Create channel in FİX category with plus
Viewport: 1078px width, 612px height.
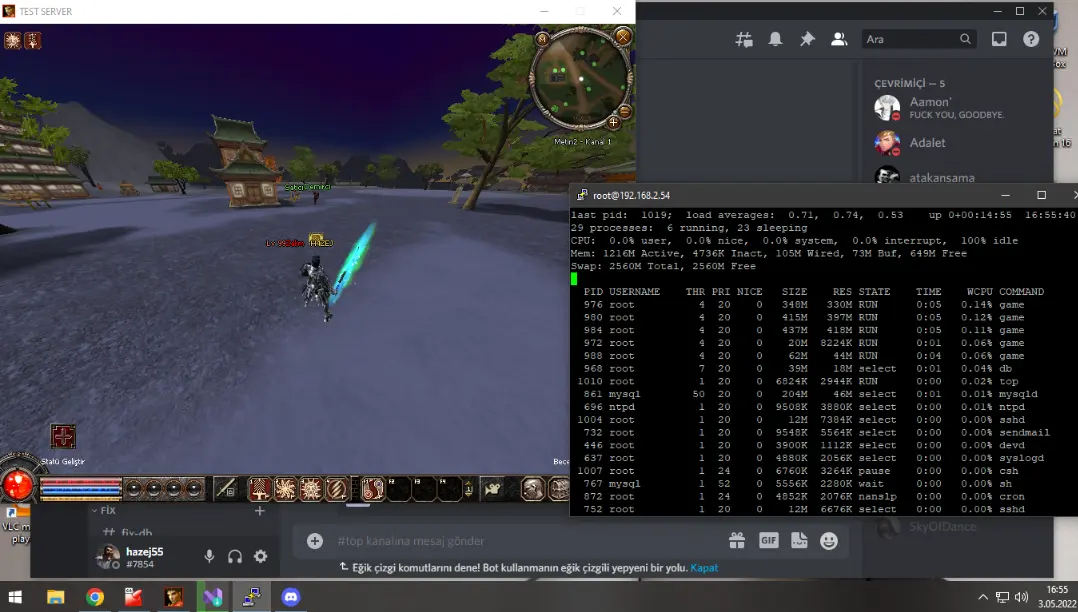(260, 511)
